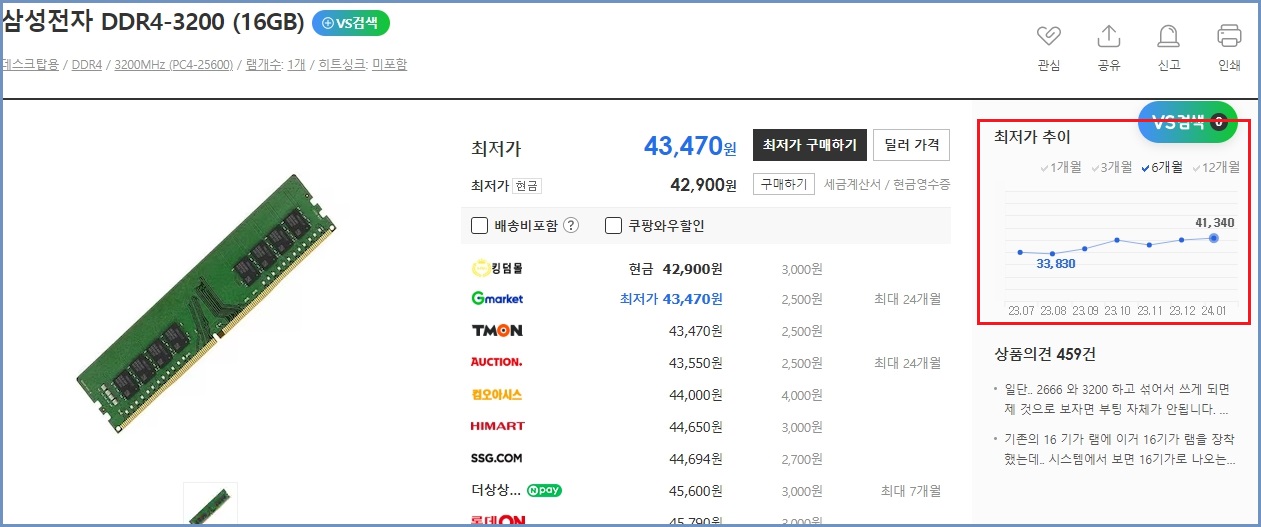Click the 킹덤몰 seller logo
The image size is (1261, 527).
[x=497, y=268]
